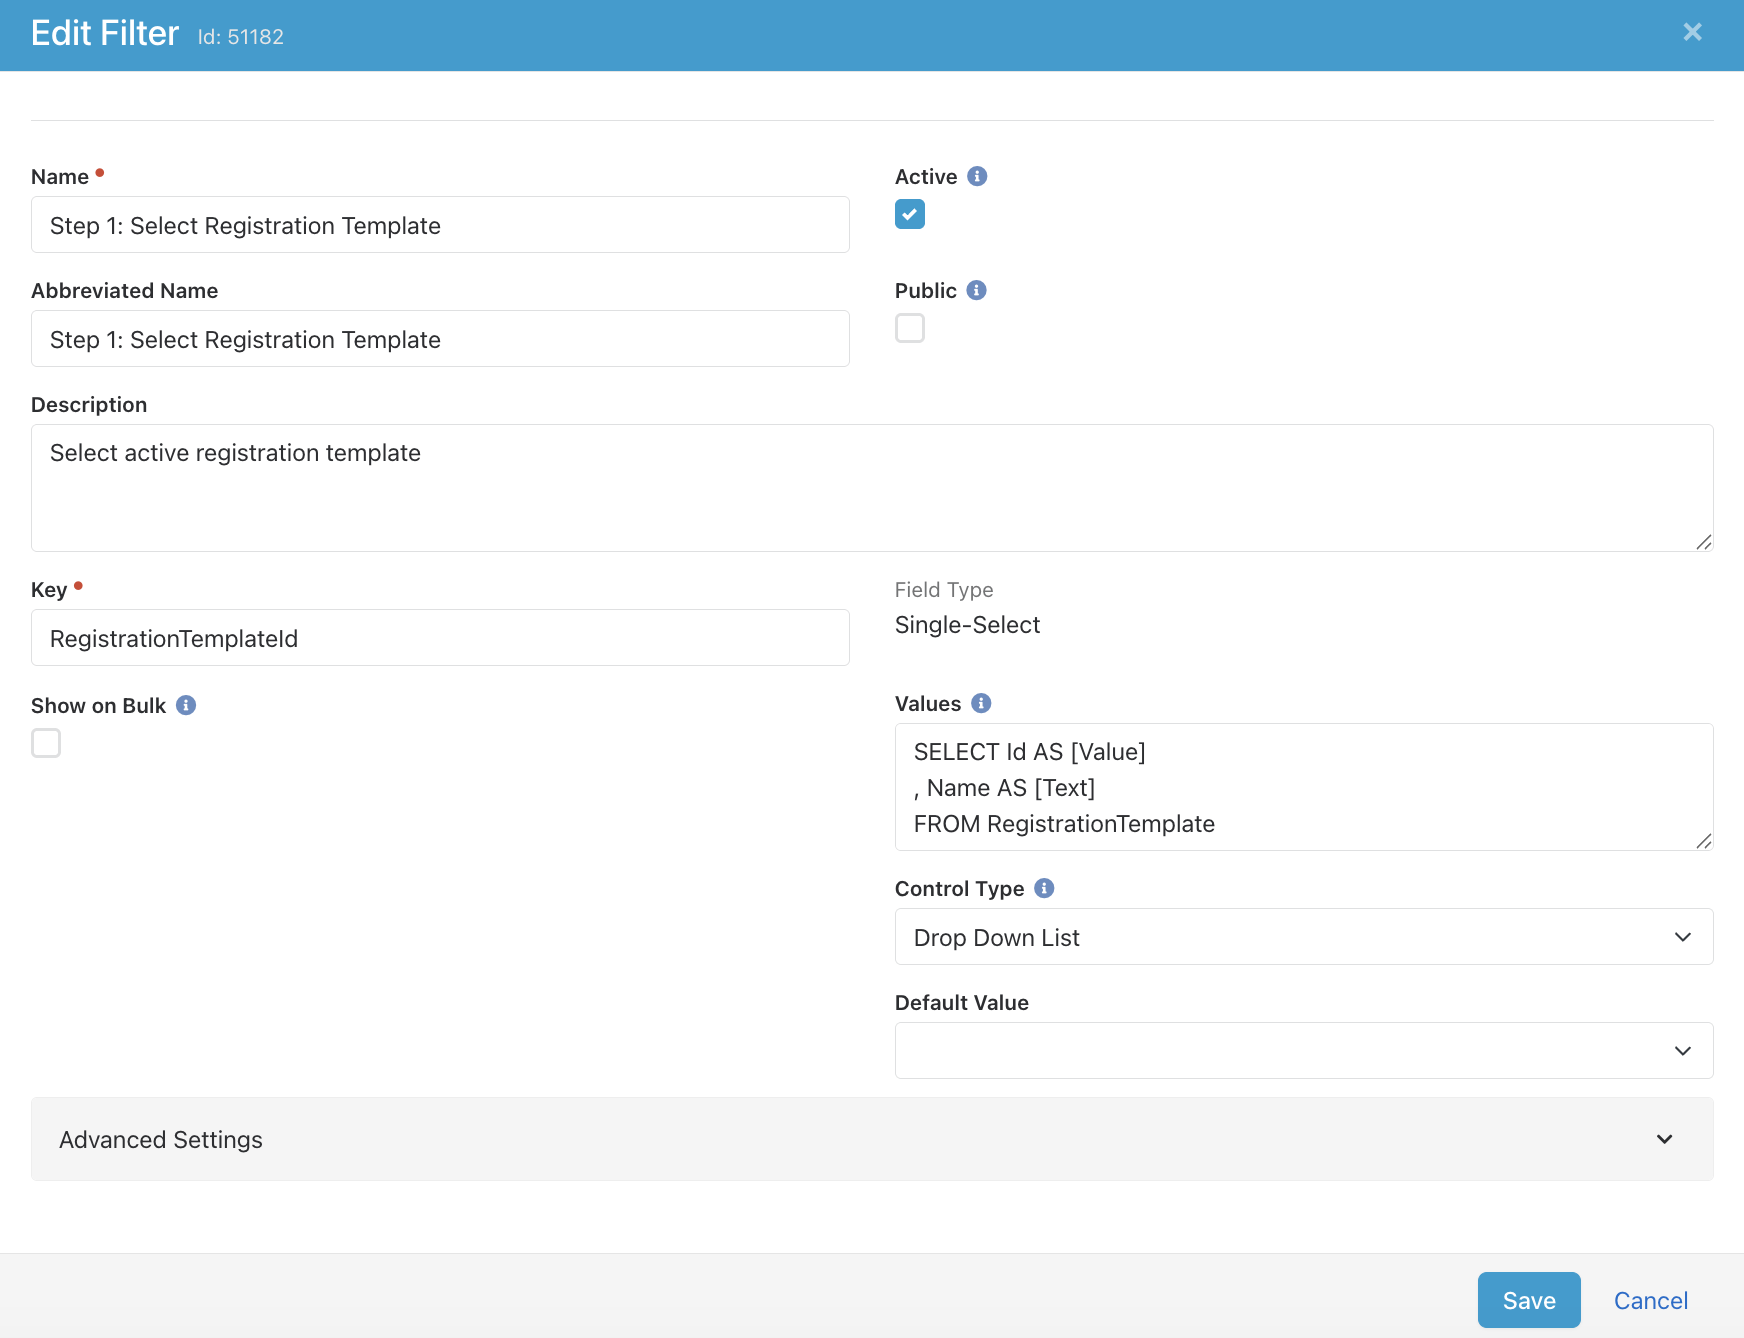The height and width of the screenshot is (1338, 1744).
Task: Click the Control Type info icon
Action: pyautogui.click(x=1044, y=888)
